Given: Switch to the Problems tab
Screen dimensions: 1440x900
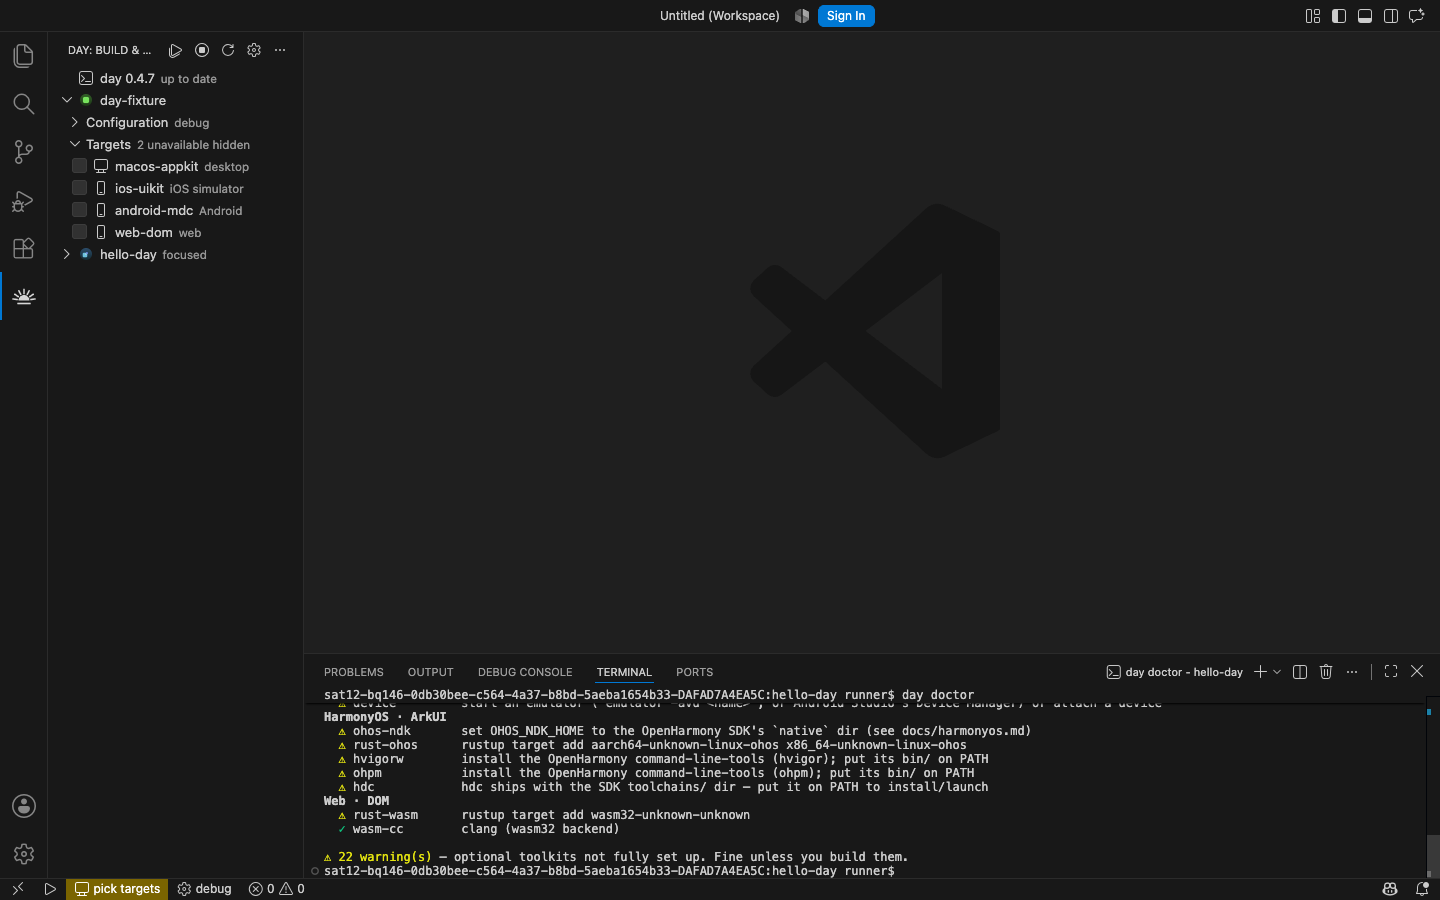Looking at the screenshot, I should tap(354, 672).
